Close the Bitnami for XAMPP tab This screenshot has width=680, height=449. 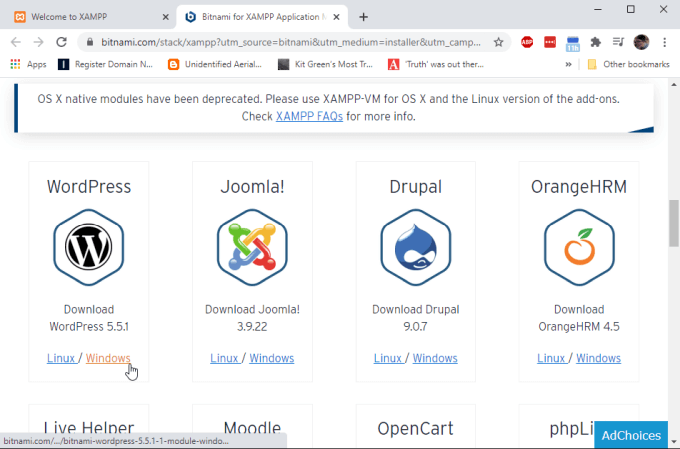[x=336, y=17]
